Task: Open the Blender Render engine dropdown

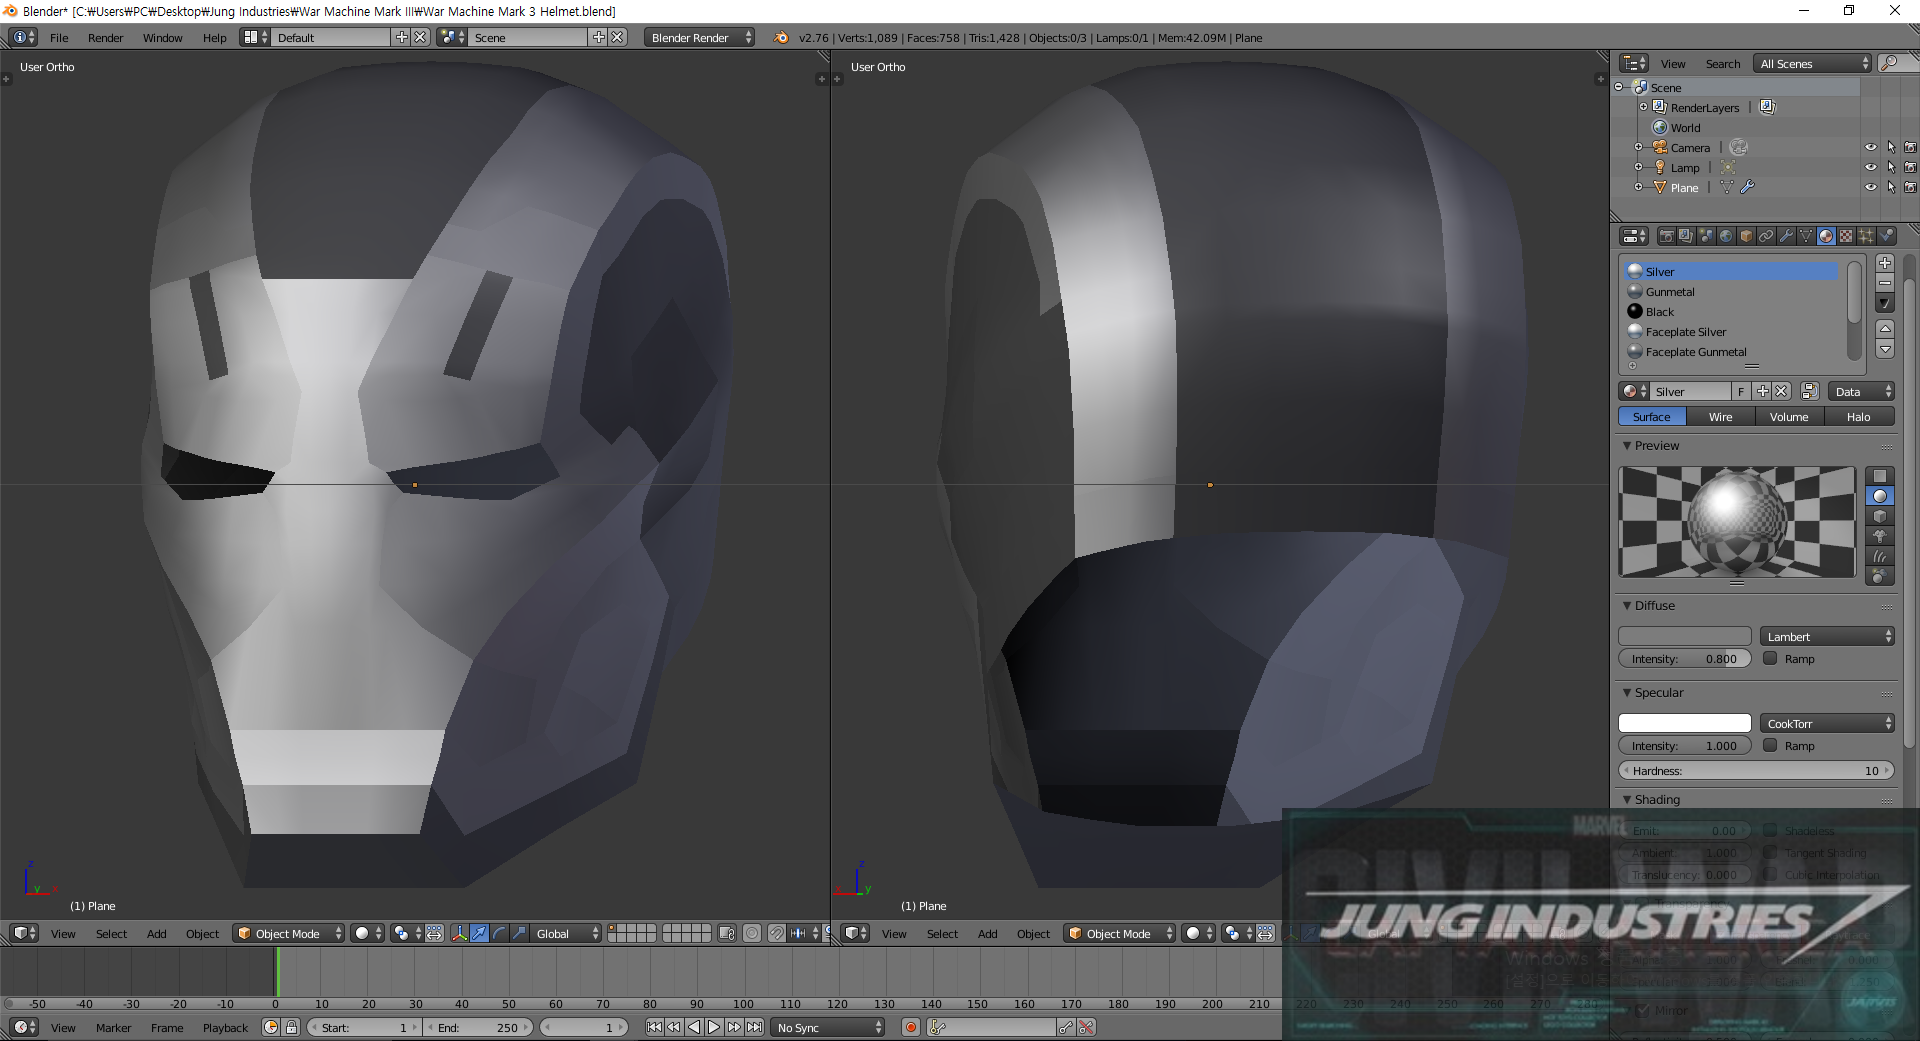Action: click(x=699, y=37)
